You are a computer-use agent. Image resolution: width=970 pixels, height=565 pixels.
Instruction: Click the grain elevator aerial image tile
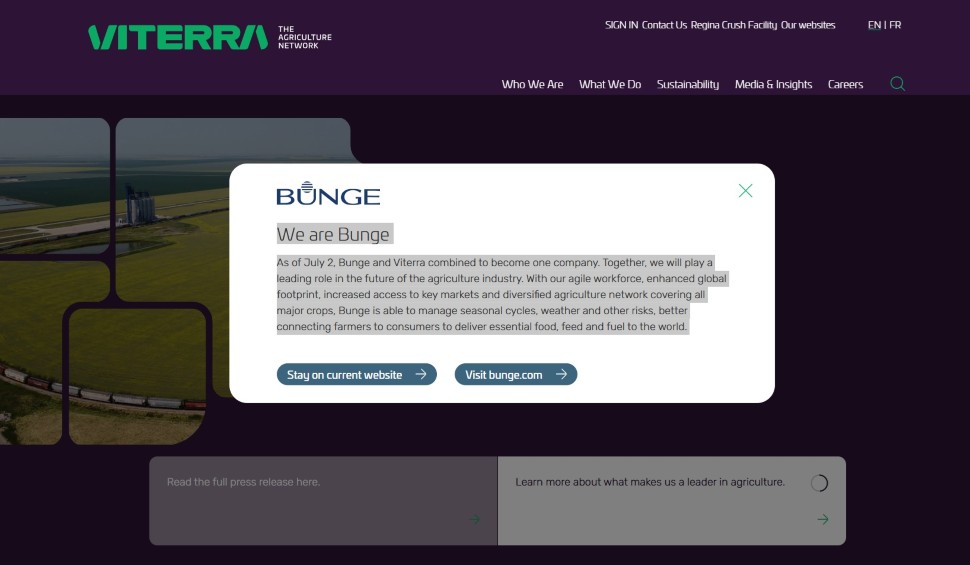coord(172,210)
